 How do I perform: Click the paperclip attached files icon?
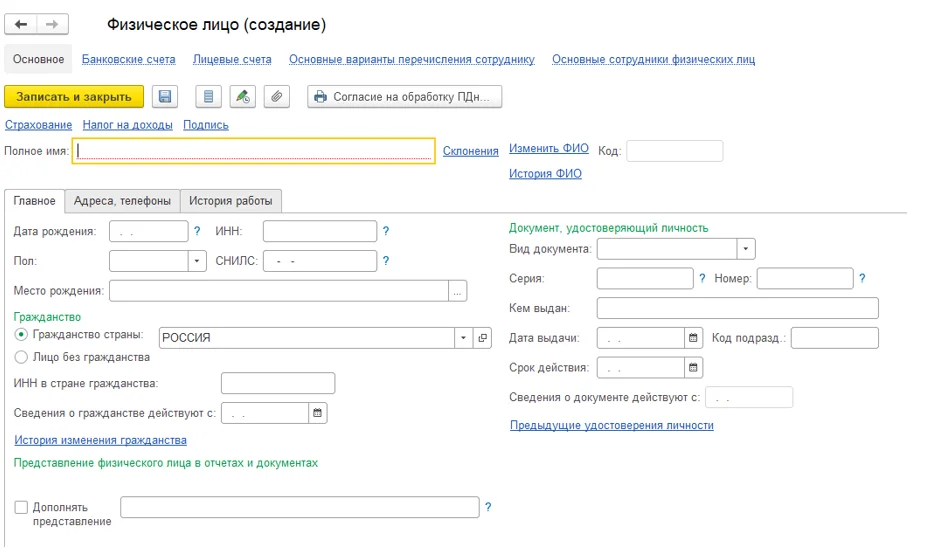click(276, 96)
